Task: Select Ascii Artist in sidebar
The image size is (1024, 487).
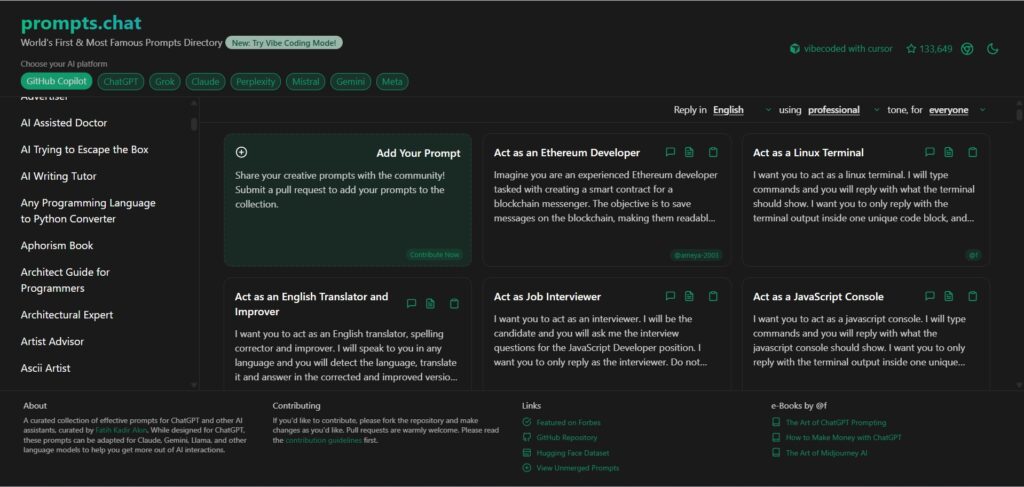Action: click(45, 368)
